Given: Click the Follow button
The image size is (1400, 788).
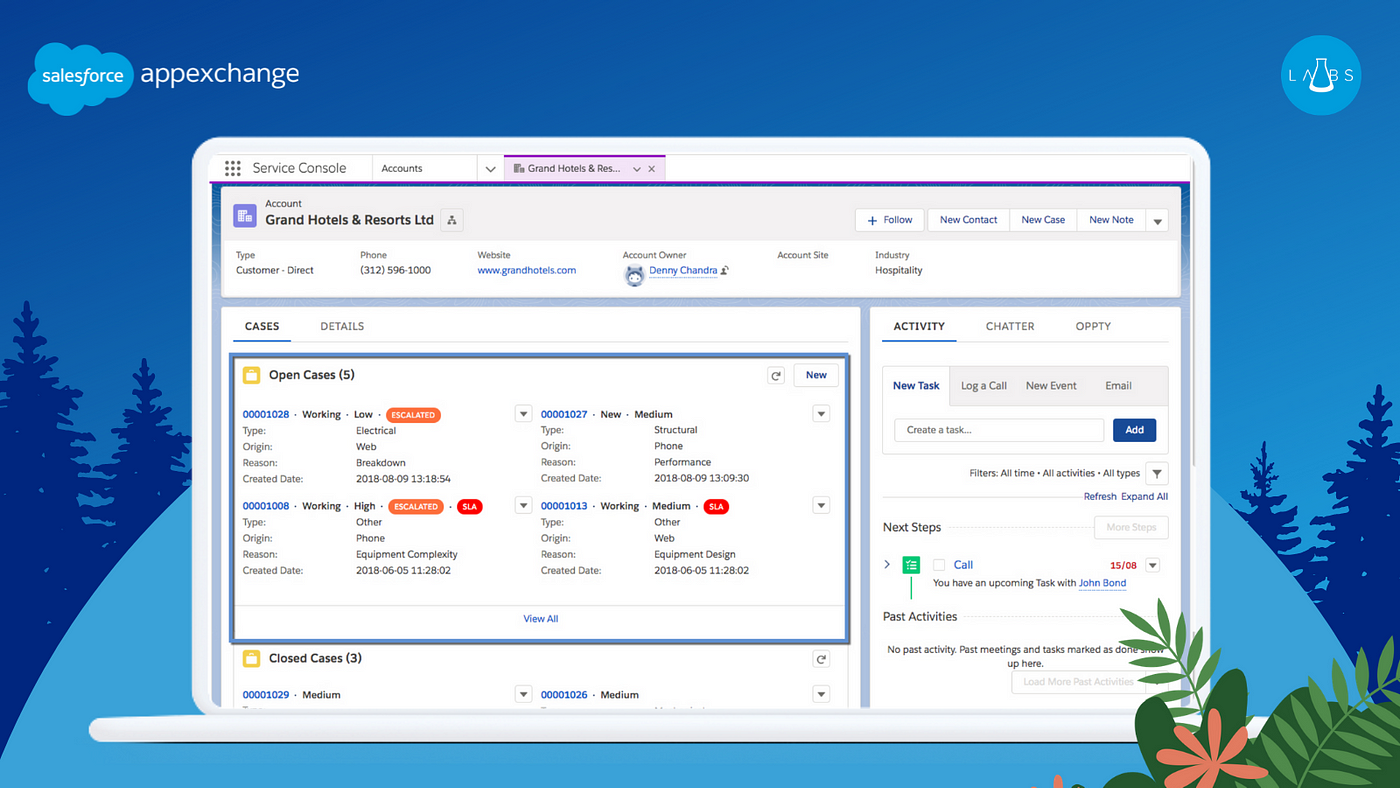Looking at the screenshot, I should click(x=890, y=220).
